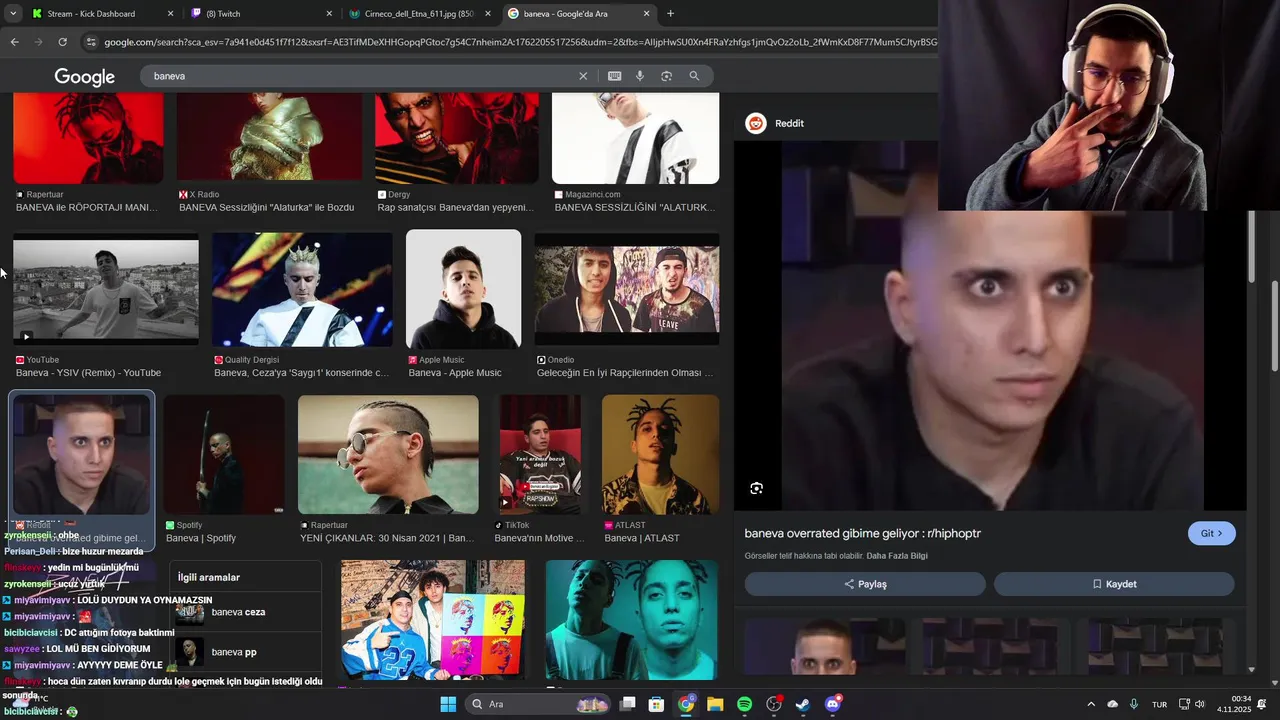
Task: Open the tab search dropdown arrow
Action: pos(12,14)
